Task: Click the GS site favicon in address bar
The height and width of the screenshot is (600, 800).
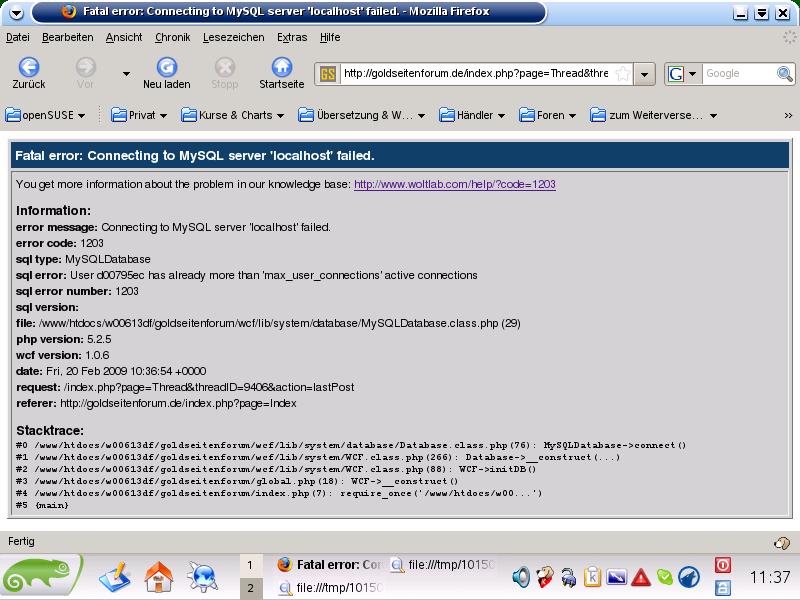Action: pos(328,74)
